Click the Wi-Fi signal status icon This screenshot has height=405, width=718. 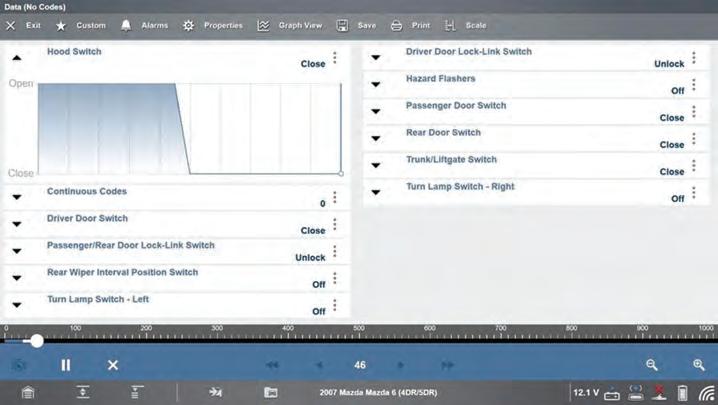pos(707,393)
